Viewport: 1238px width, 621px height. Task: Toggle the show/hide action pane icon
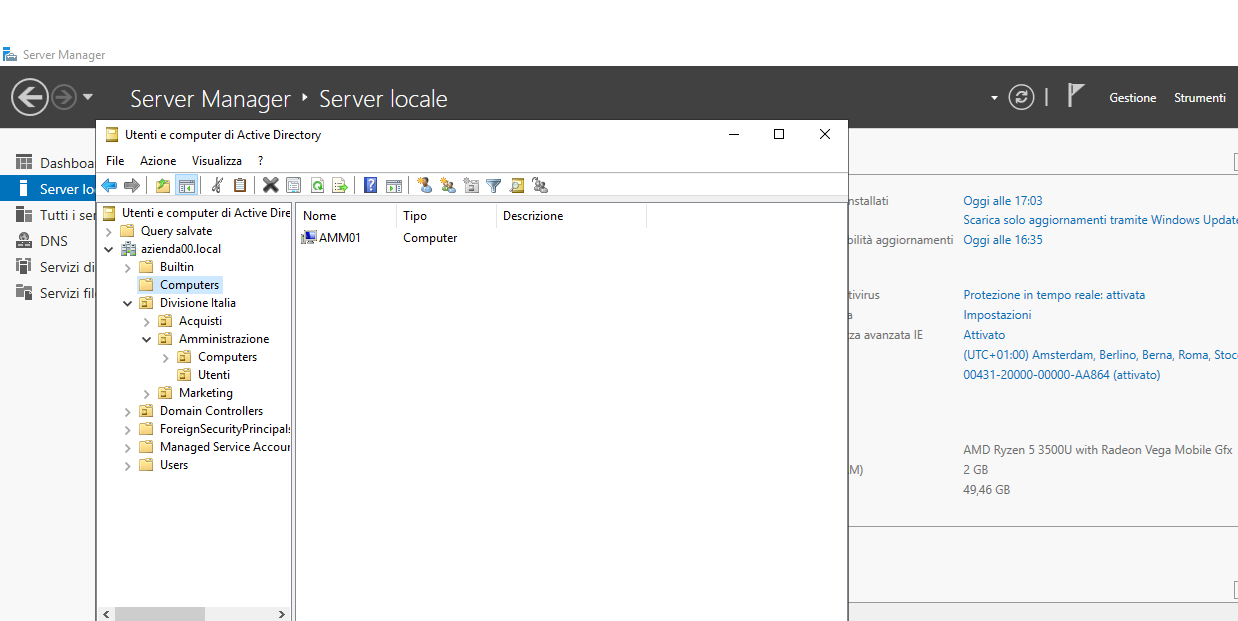[x=394, y=185]
